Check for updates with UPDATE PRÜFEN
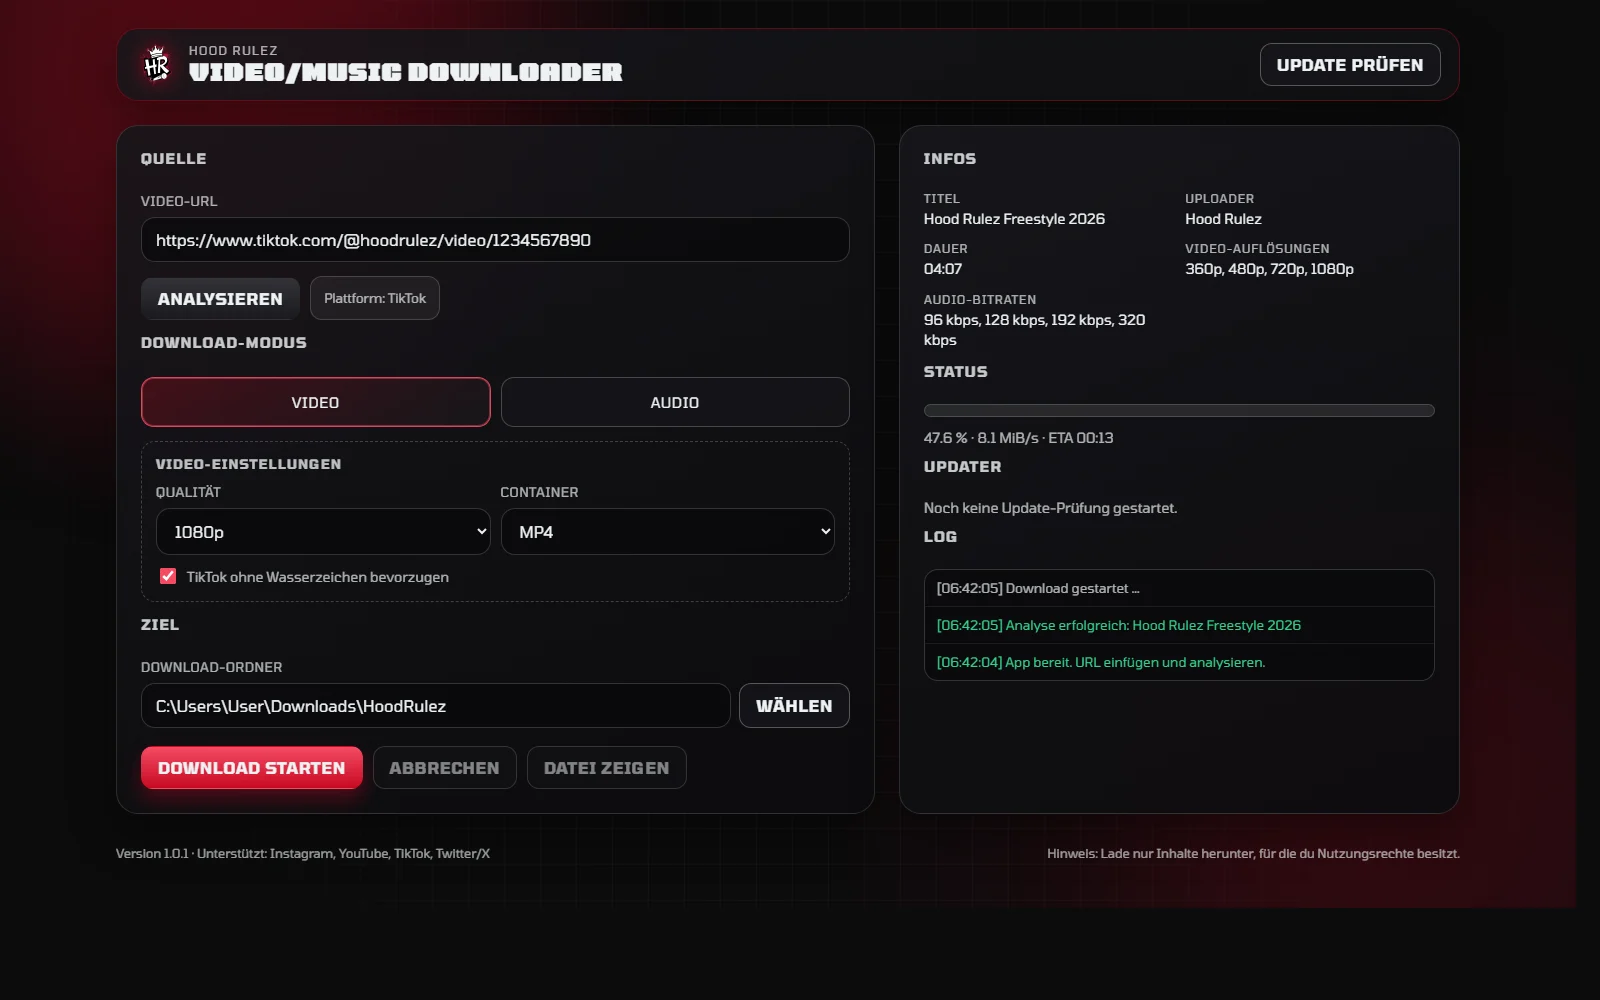Screen dimensions: 1600x1000 click(1350, 64)
